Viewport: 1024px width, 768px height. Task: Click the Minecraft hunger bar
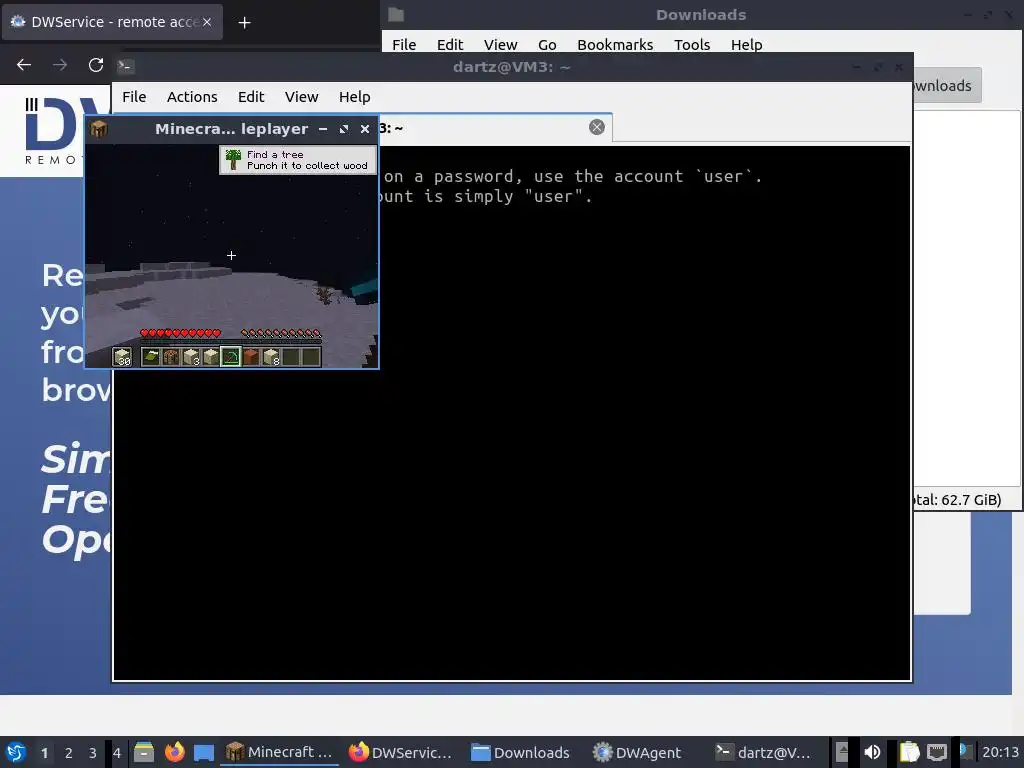281,333
